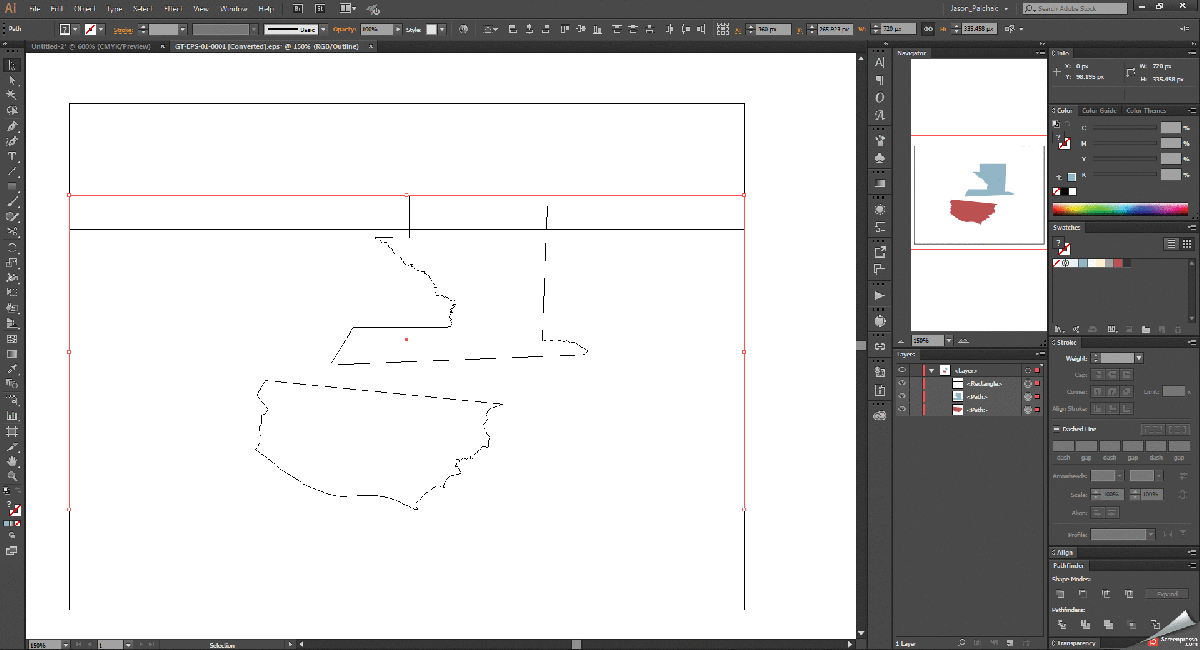The width and height of the screenshot is (1200, 650).
Task: Toggle visibility of the red <Path> sublayer
Action: pyautogui.click(x=902, y=410)
